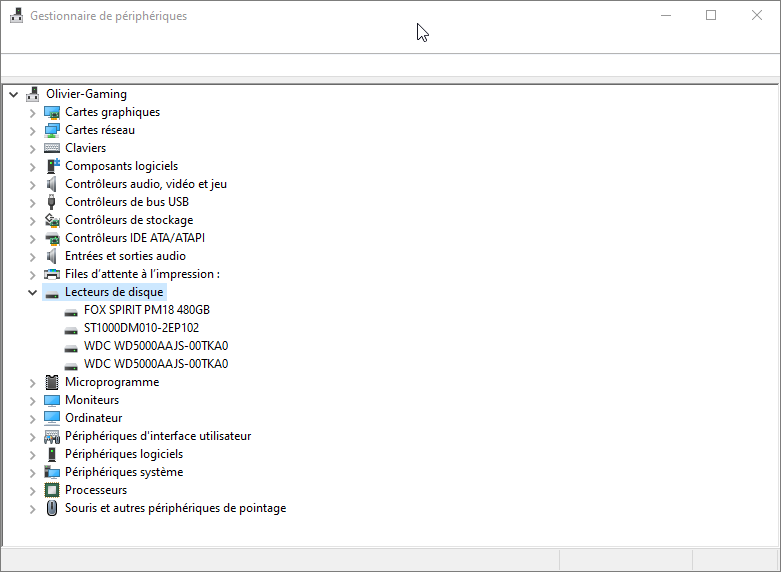781x572 pixels.
Task: Click the Contrôleurs de bus USB icon
Action: coord(52,202)
